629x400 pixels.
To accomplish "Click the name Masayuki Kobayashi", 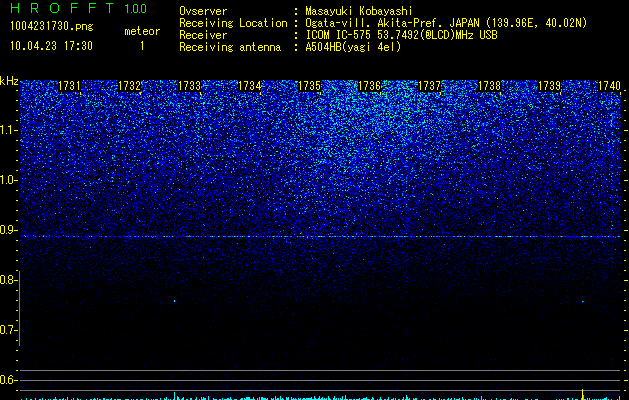I will pyautogui.click(x=359, y=12).
